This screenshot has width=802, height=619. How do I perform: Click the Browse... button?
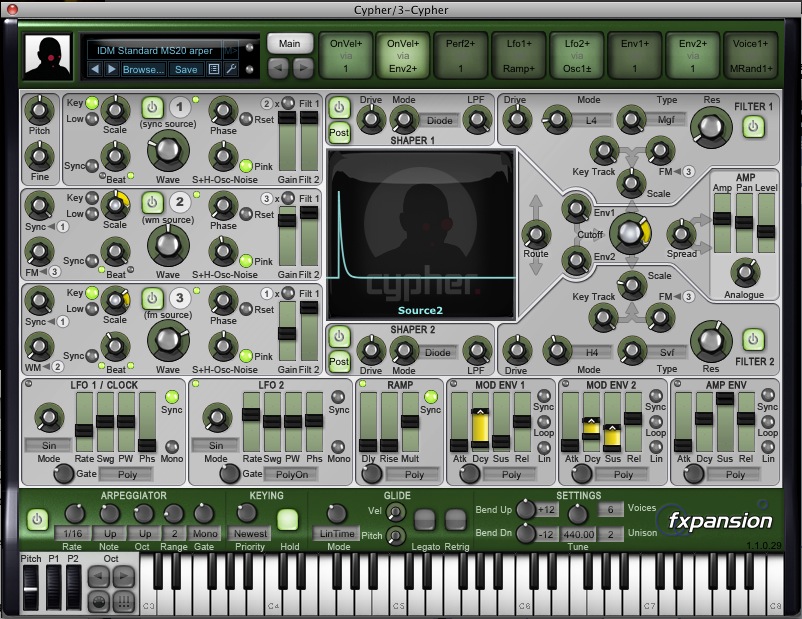[144, 70]
